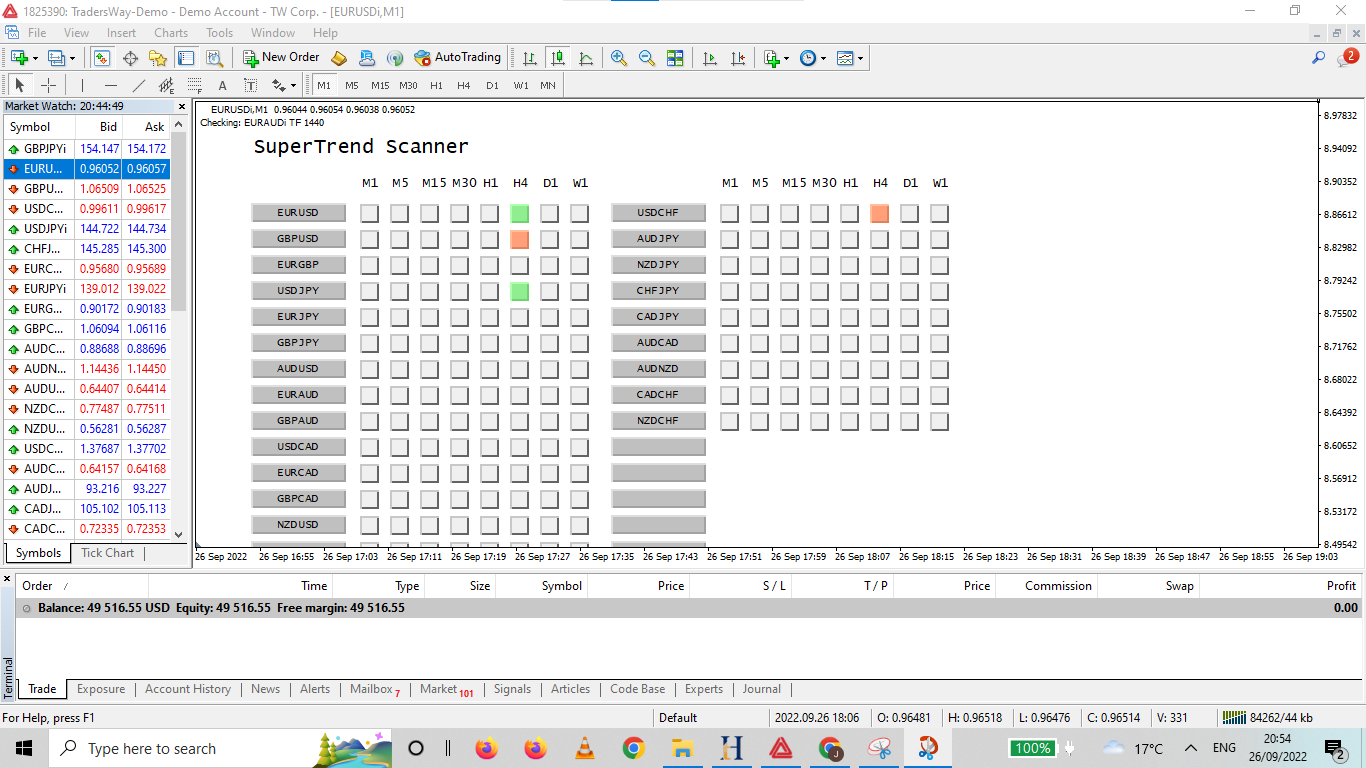This screenshot has height=768, width=1366.
Task: Select the horizontal line drawing tool
Action: click(x=110, y=85)
